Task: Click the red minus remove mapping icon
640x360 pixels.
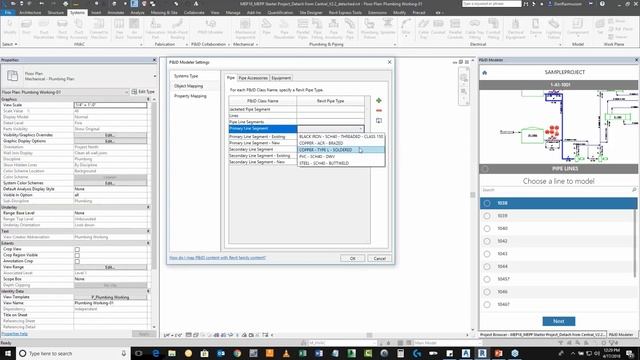Action: point(379,111)
